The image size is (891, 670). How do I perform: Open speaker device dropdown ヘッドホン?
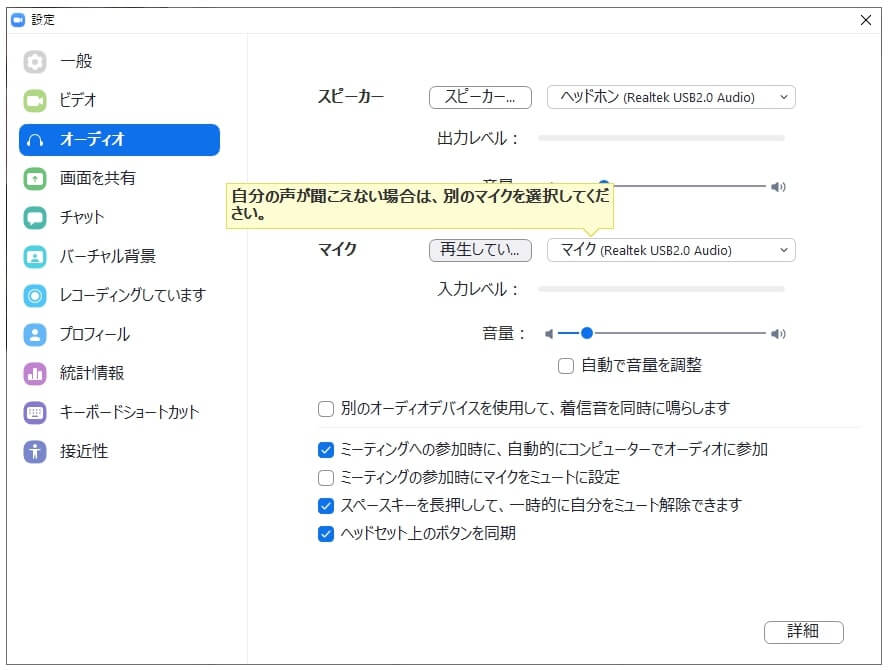[x=671, y=97]
